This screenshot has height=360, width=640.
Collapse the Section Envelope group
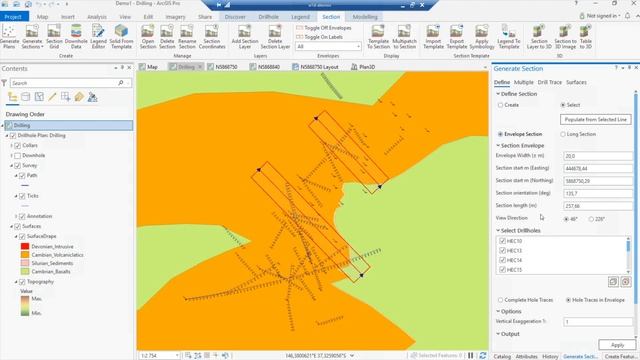pos(498,145)
